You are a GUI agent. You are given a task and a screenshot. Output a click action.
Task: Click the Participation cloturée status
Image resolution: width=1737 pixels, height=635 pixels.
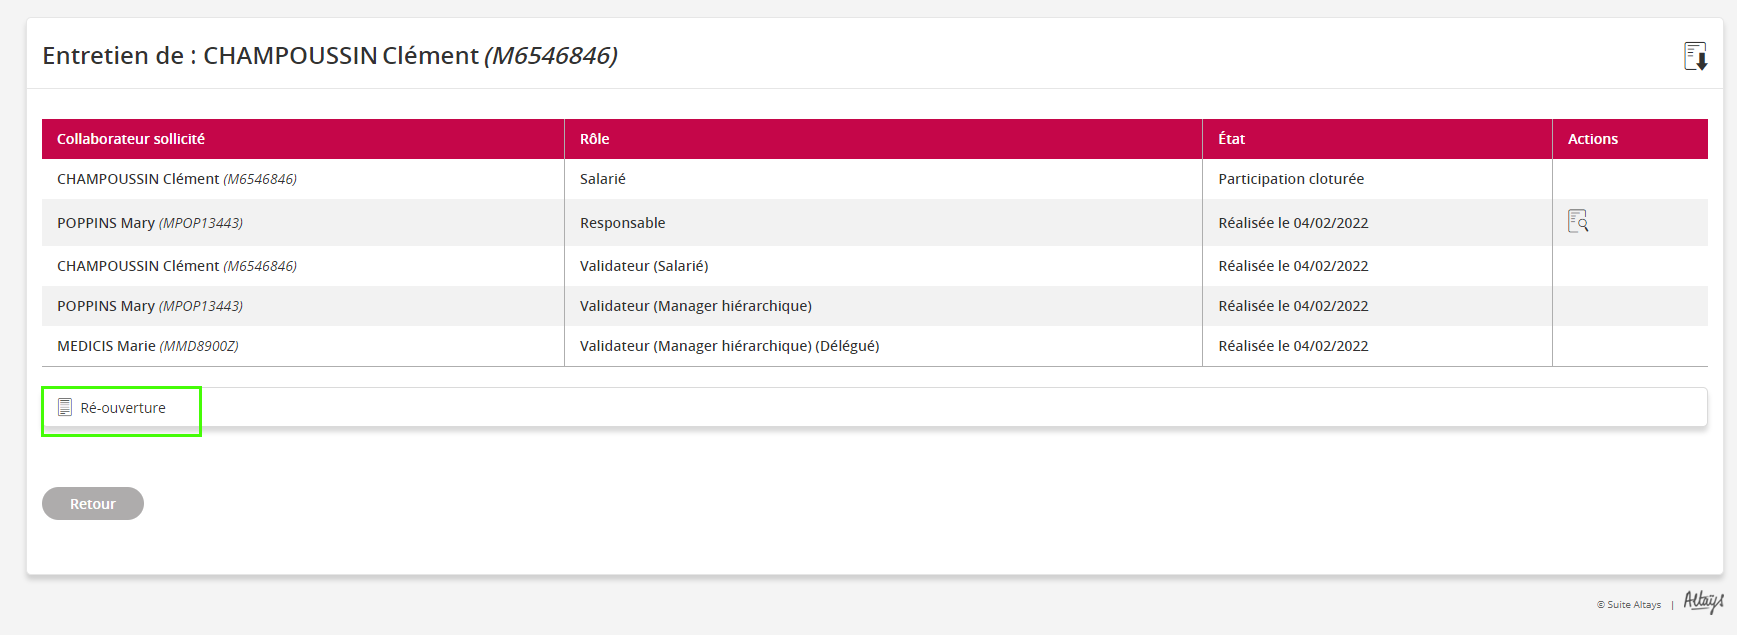click(x=1290, y=179)
